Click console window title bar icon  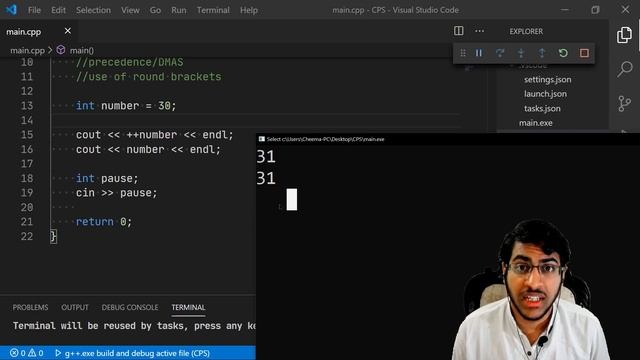point(262,139)
